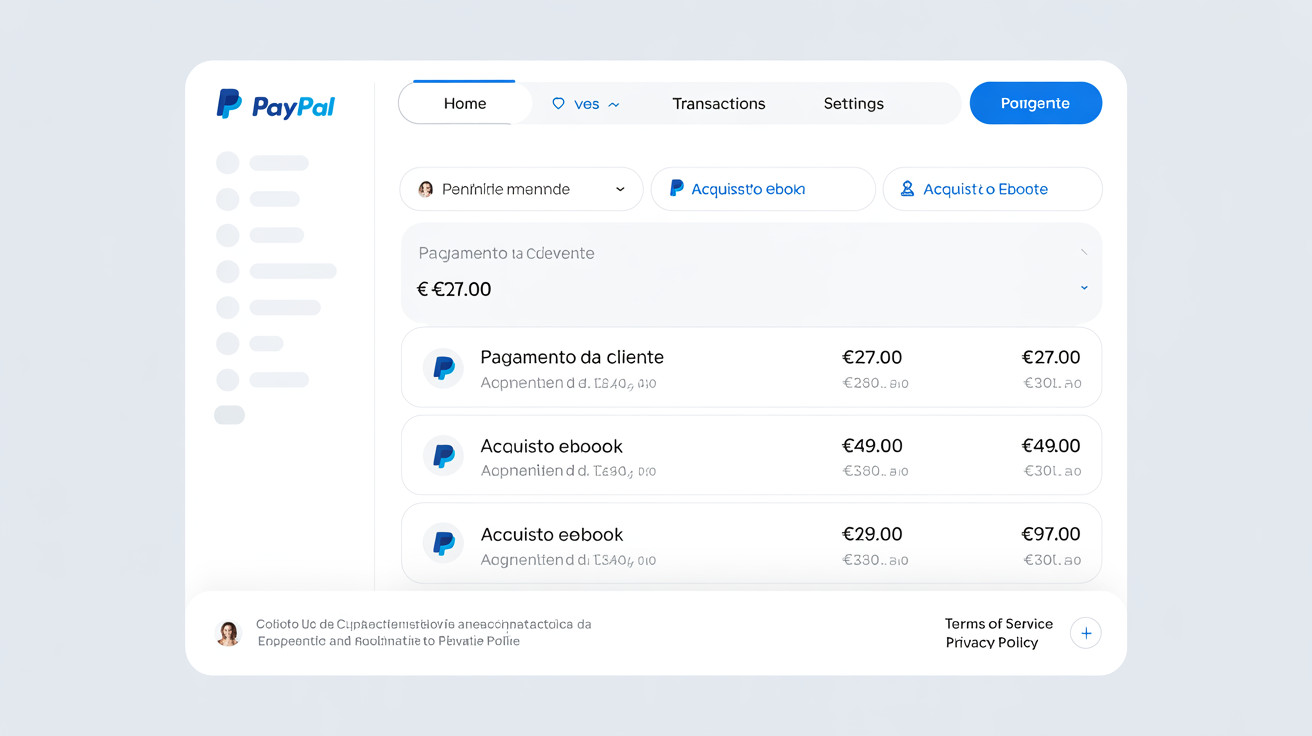Click the person icon in right filter pill
Image resolution: width=1312 pixels, height=736 pixels.
pyautogui.click(x=907, y=188)
